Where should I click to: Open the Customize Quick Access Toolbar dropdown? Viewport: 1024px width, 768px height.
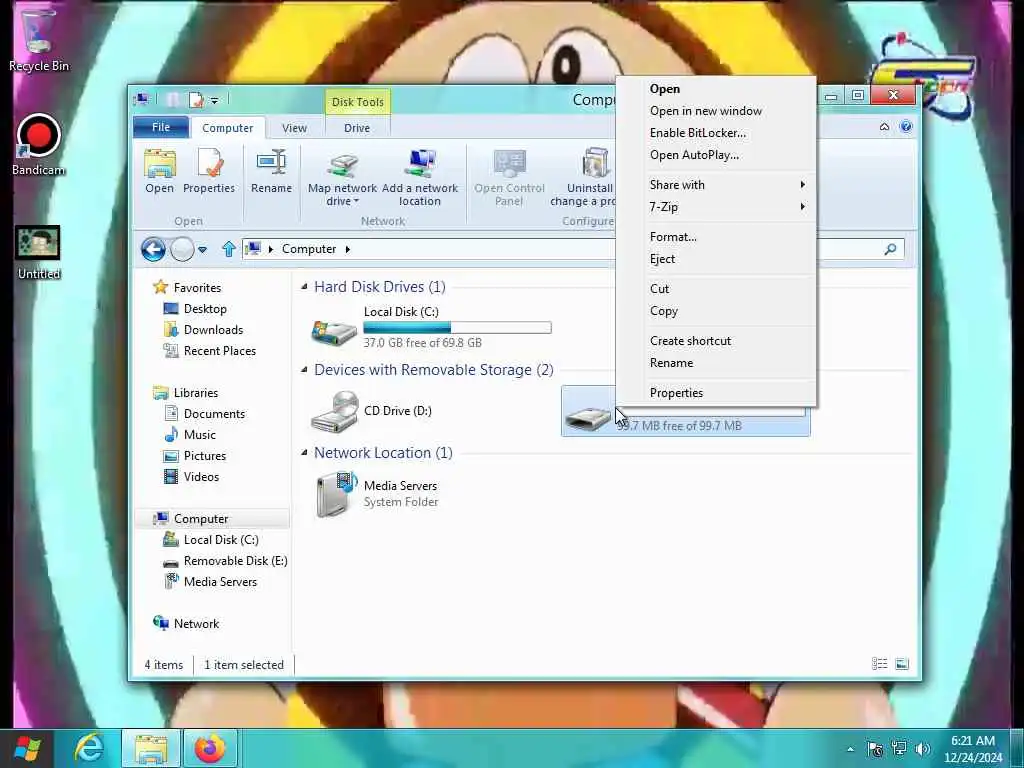(214, 101)
